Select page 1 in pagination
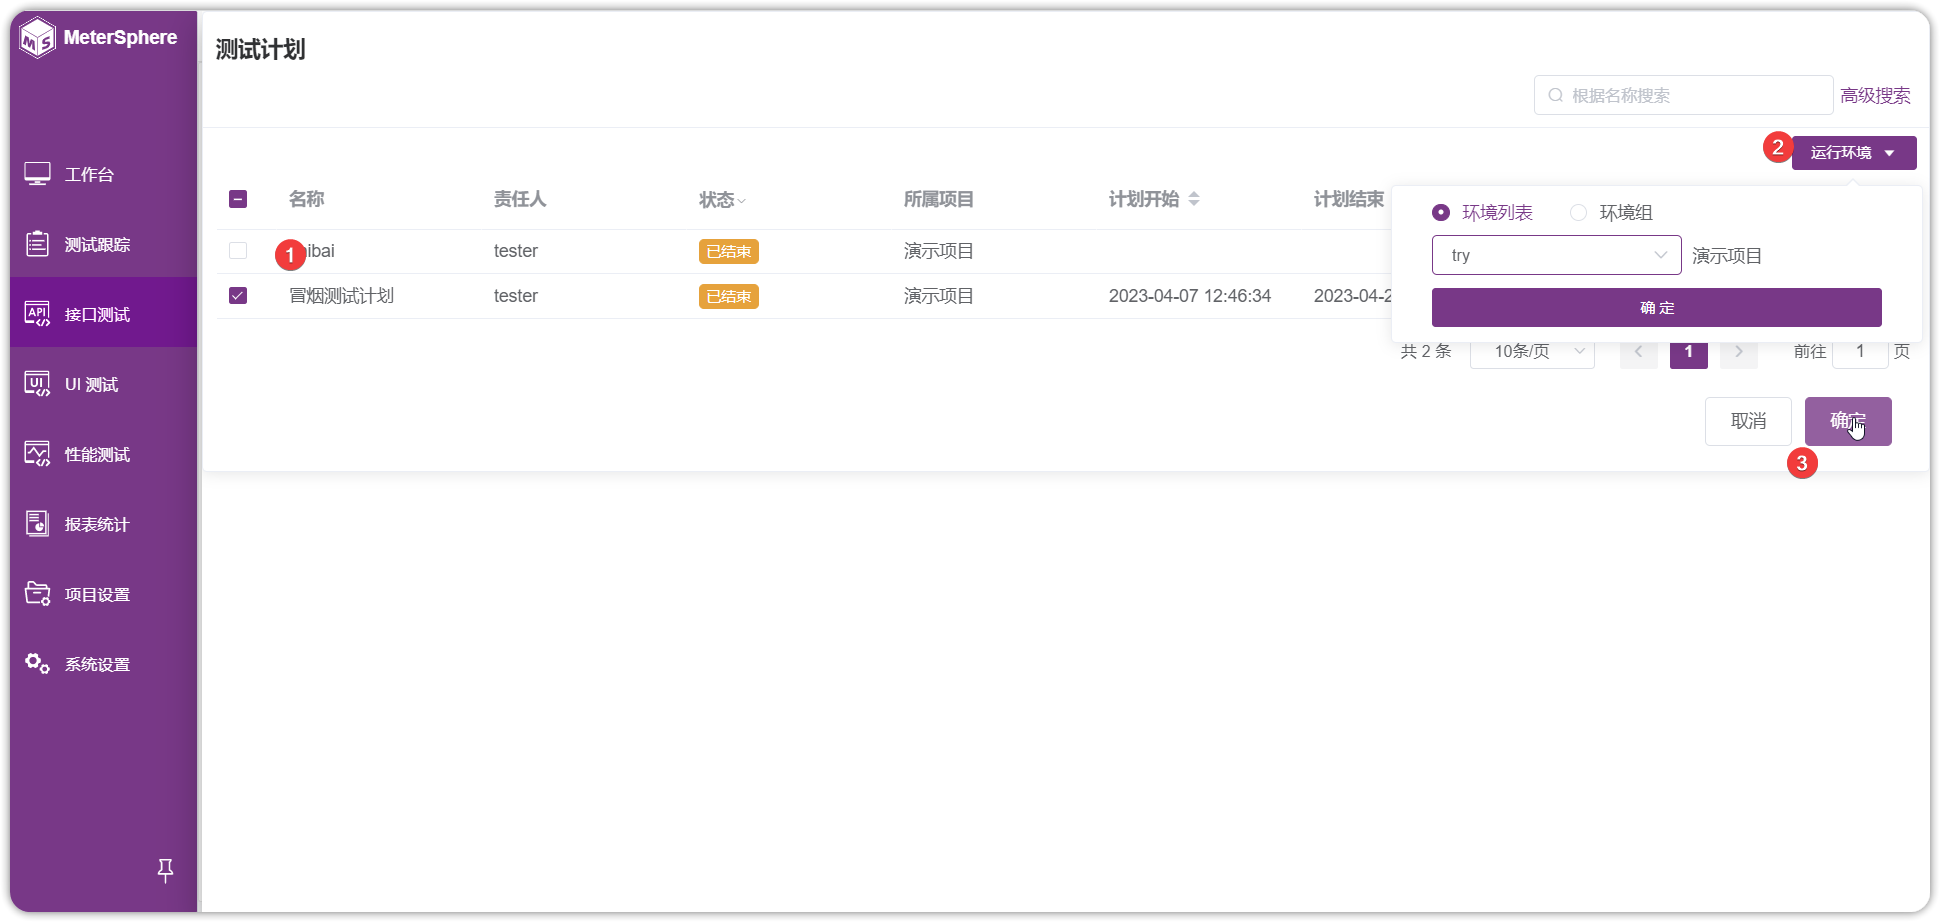1940x922 pixels. pos(1688,352)
